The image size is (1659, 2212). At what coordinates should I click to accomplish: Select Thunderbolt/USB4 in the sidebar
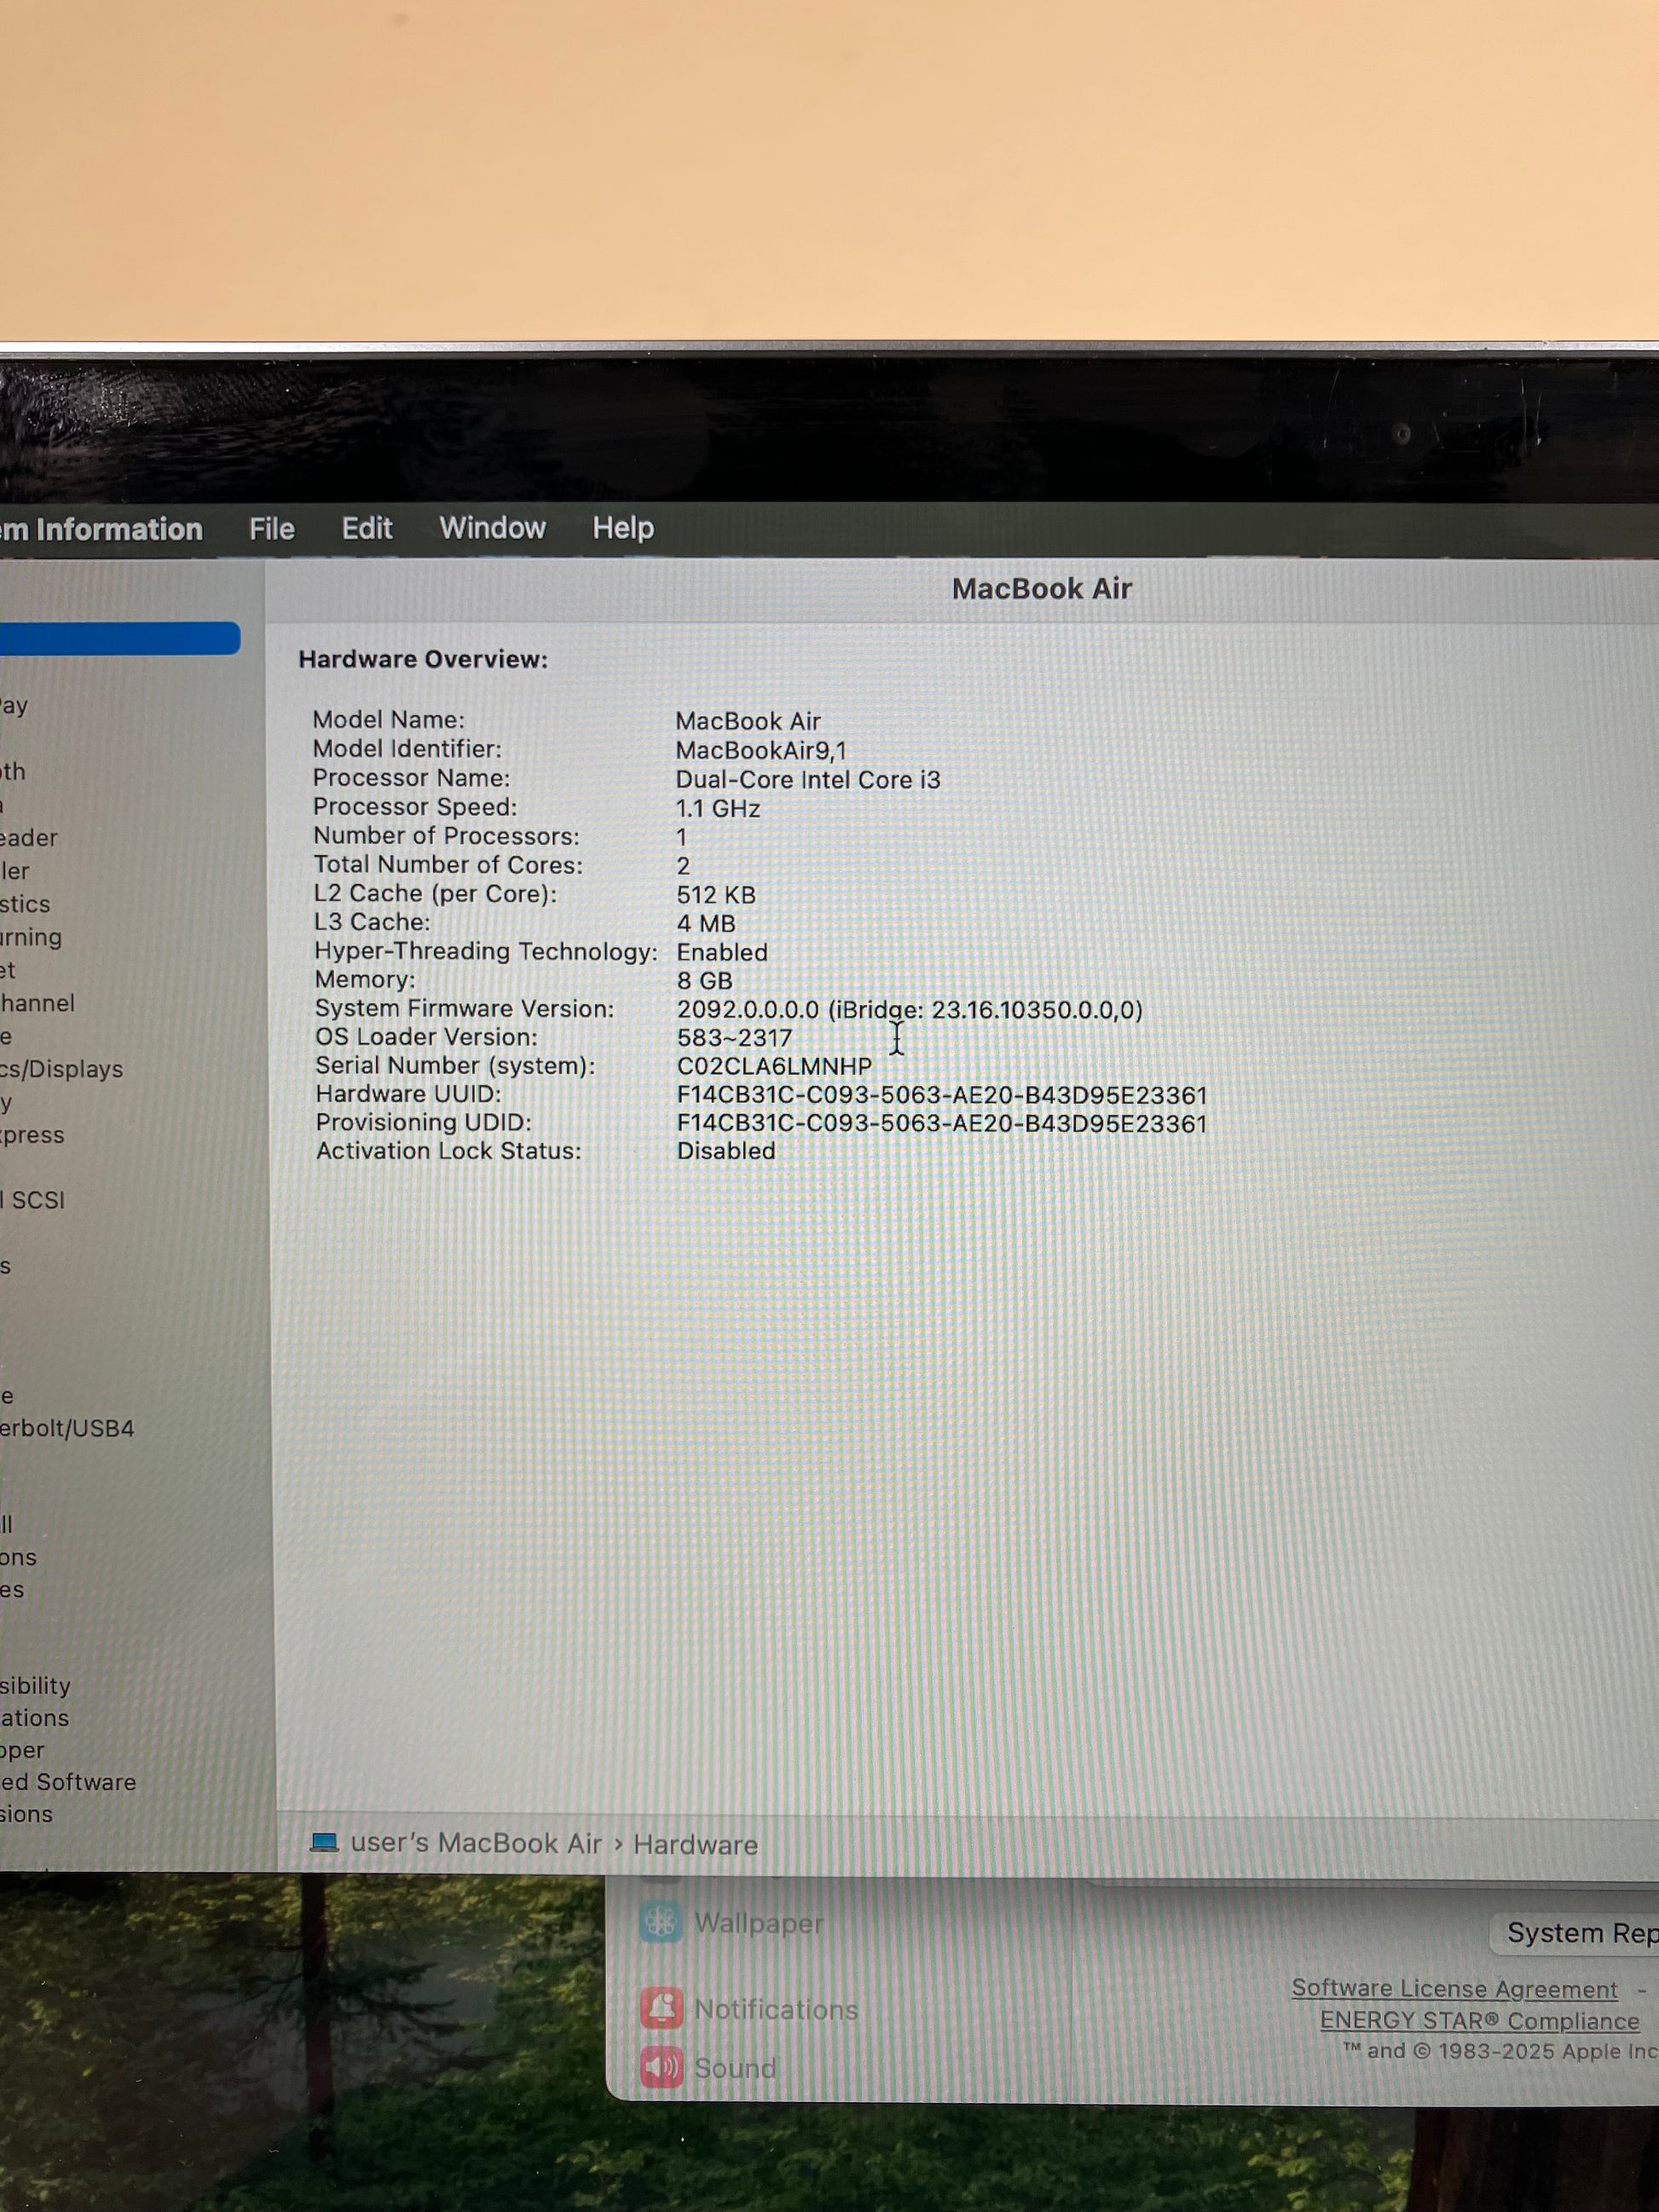coord(66,1428)
